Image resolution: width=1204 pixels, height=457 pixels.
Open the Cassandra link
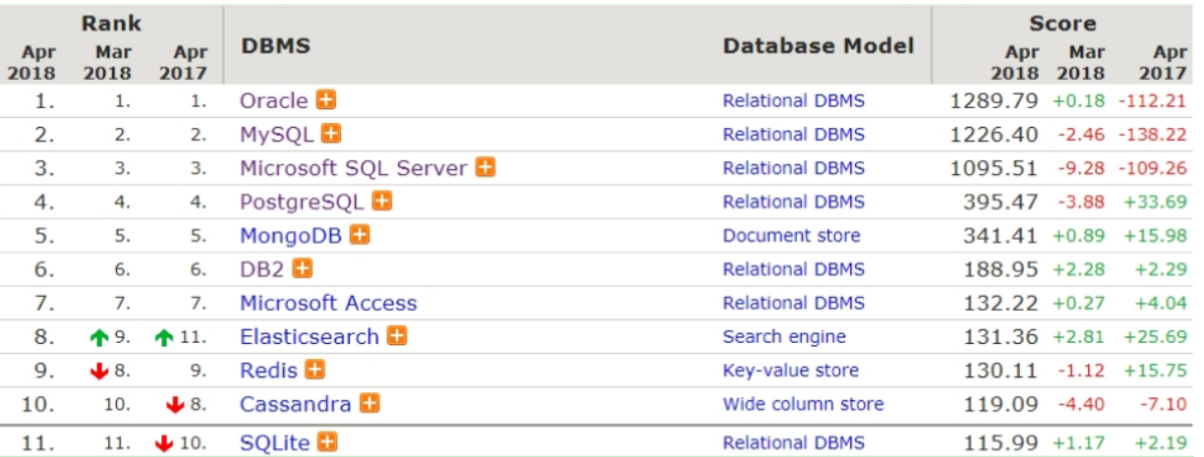pos(296,404)
